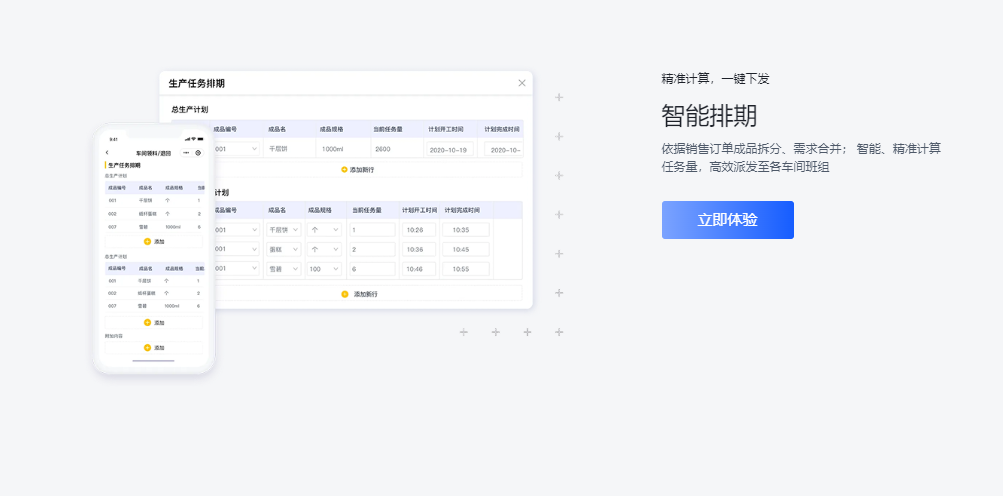This screenshot has height=496, width=1003.
Task: Open the 千层饼 product name dropdown
Action: (x=283, y=230)
